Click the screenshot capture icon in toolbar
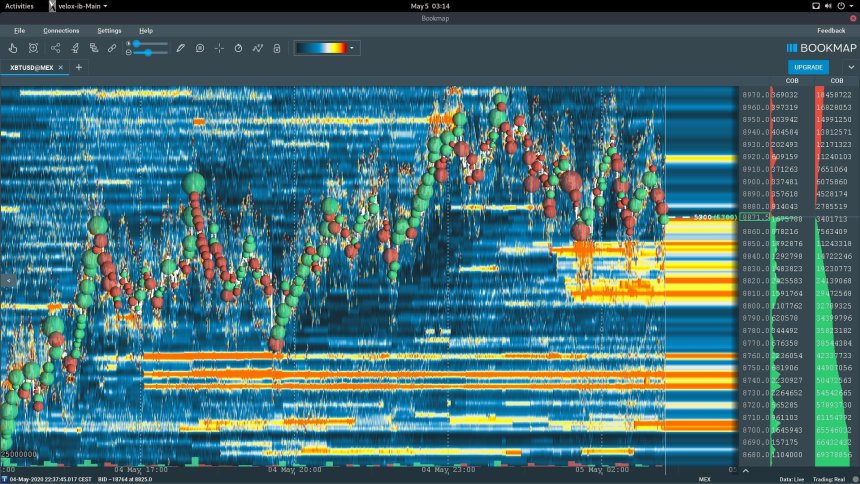This screenshot has width=860, height=484. click(33, 47)
